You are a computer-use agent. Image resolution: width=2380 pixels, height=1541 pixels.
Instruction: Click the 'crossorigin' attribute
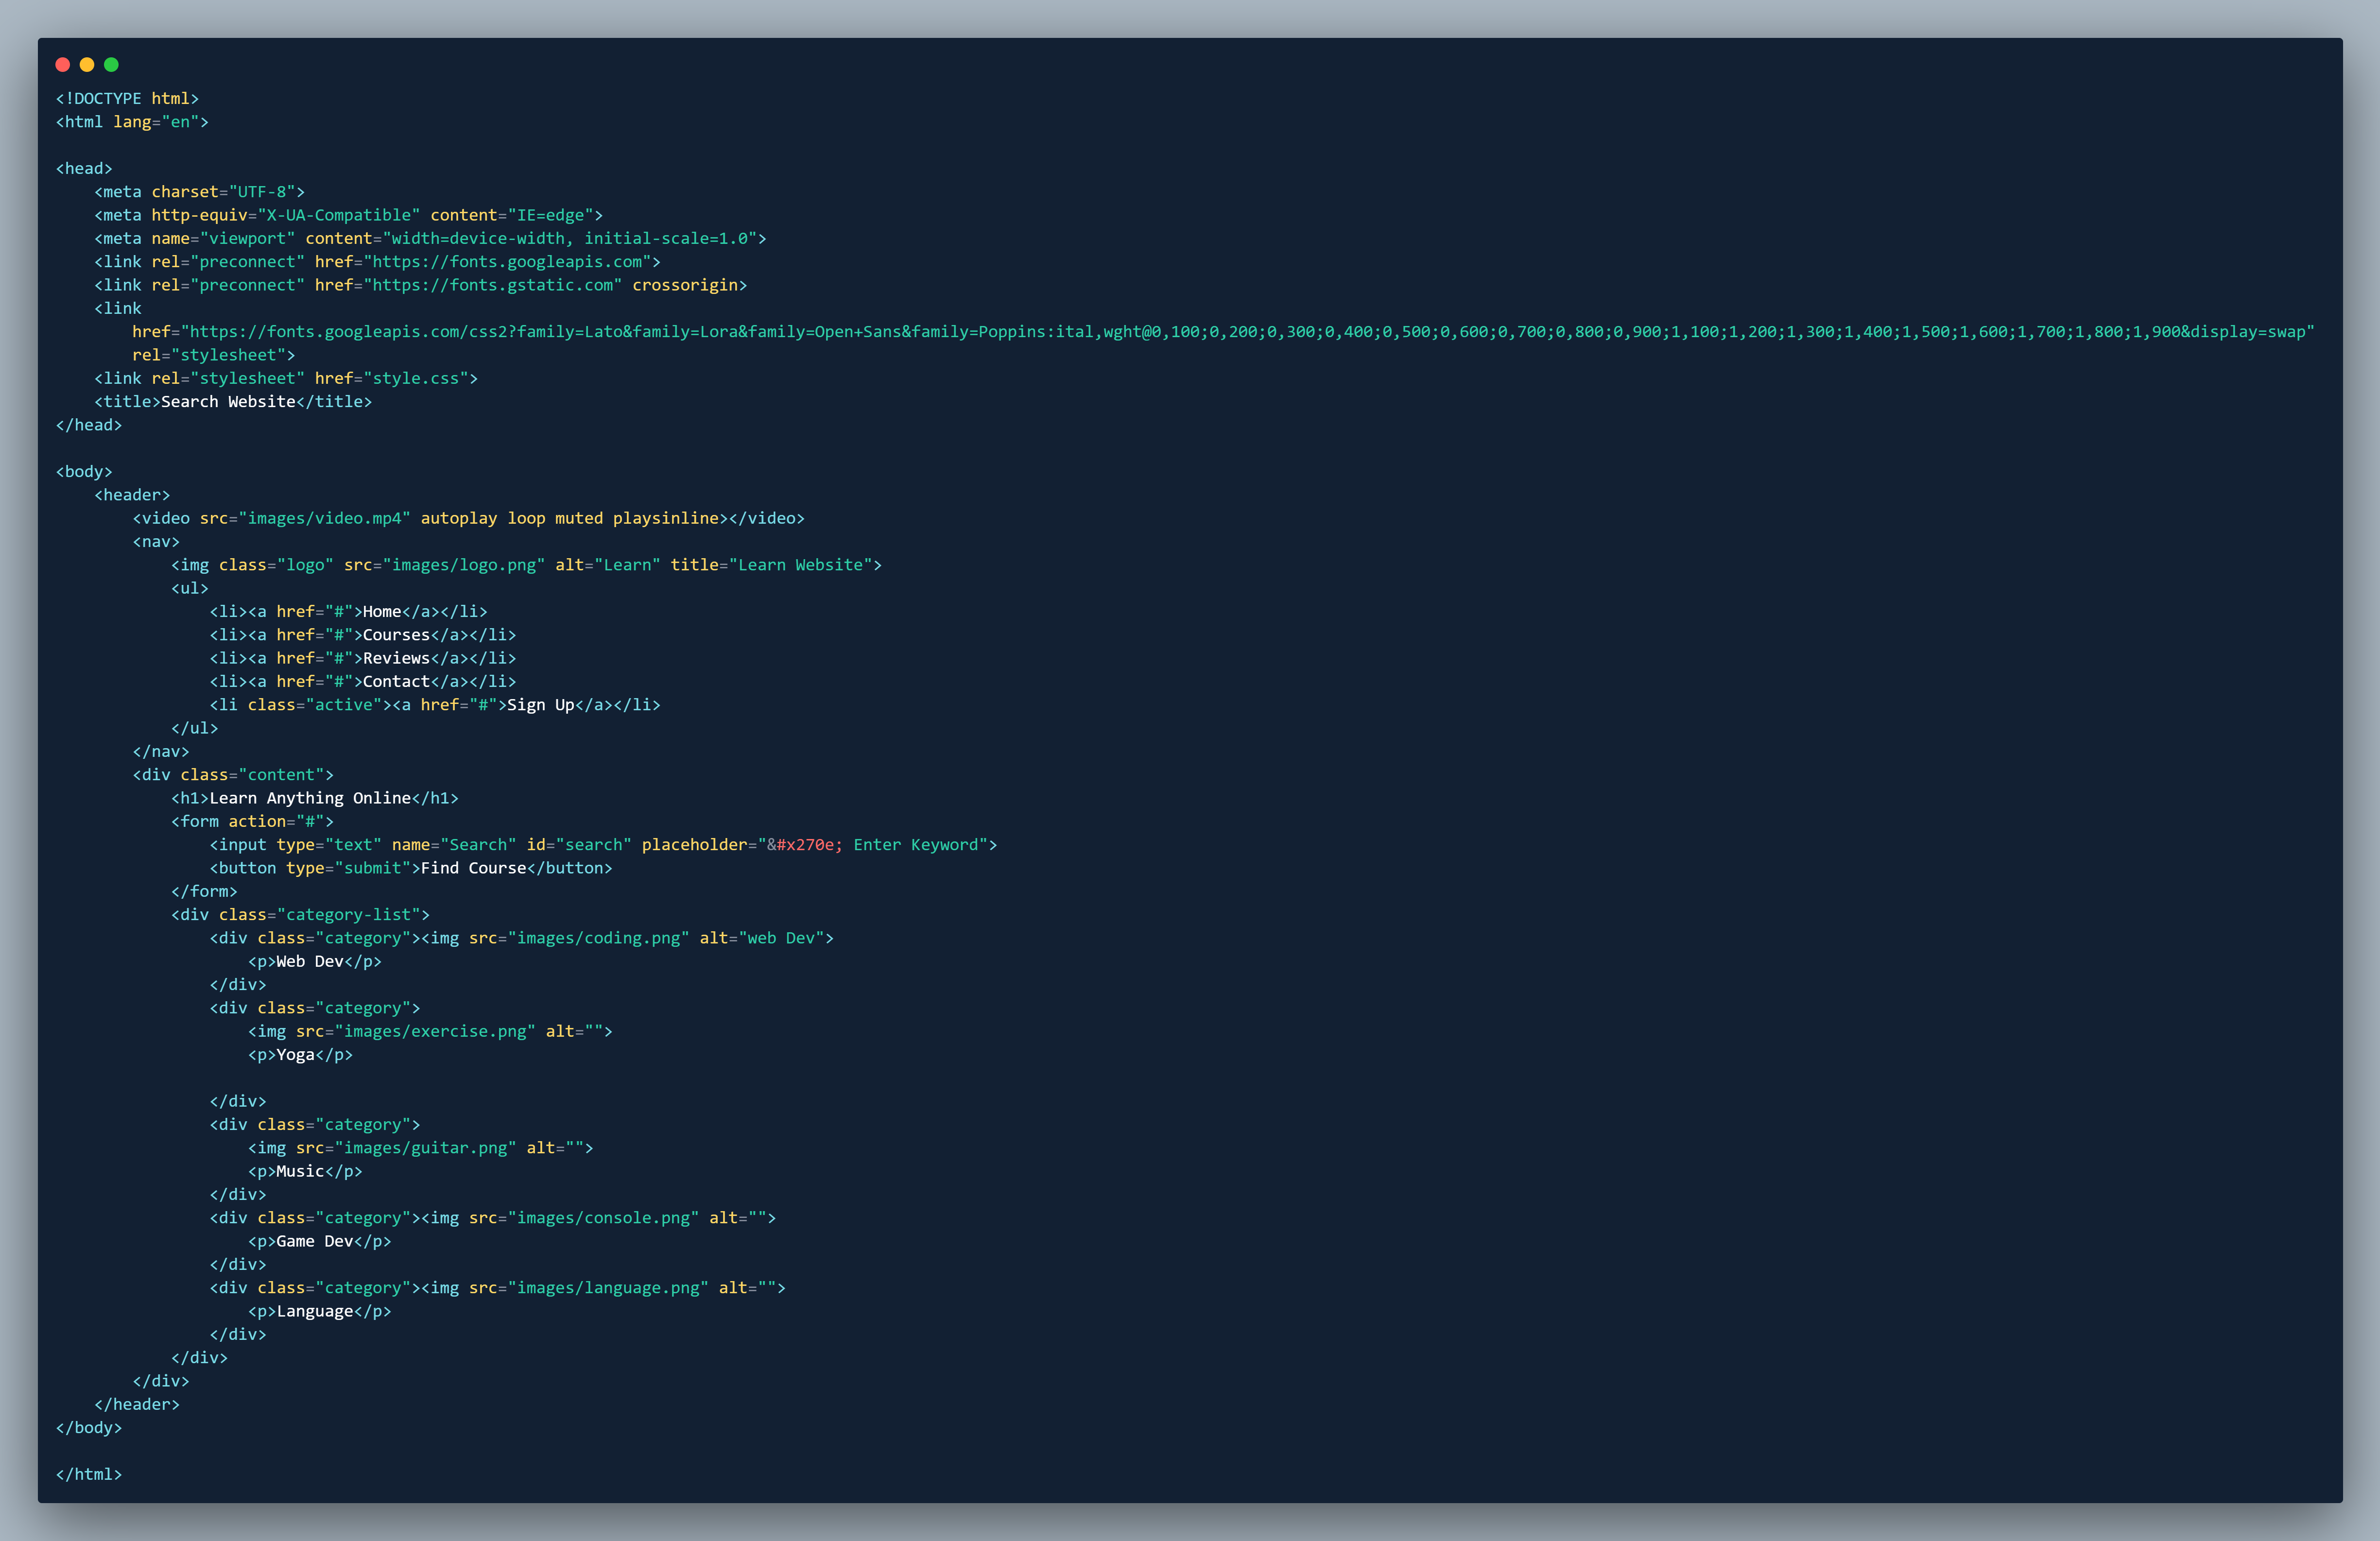click(685, 285)
